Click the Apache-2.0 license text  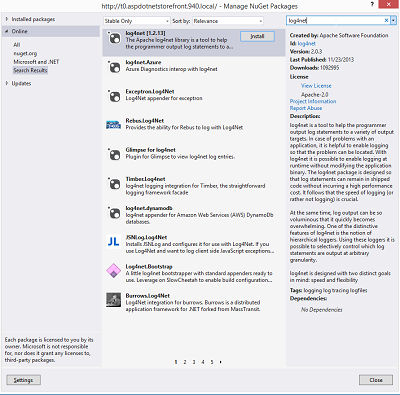(x=315, y=95)
